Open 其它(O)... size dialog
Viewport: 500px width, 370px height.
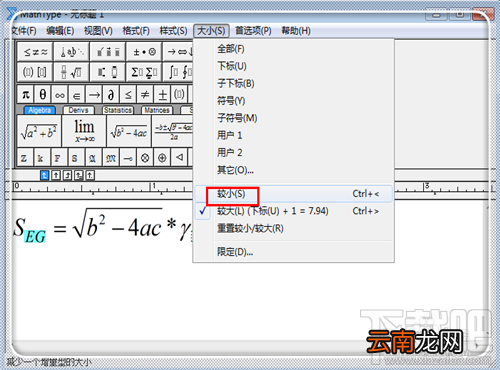(x=294, y=170)
